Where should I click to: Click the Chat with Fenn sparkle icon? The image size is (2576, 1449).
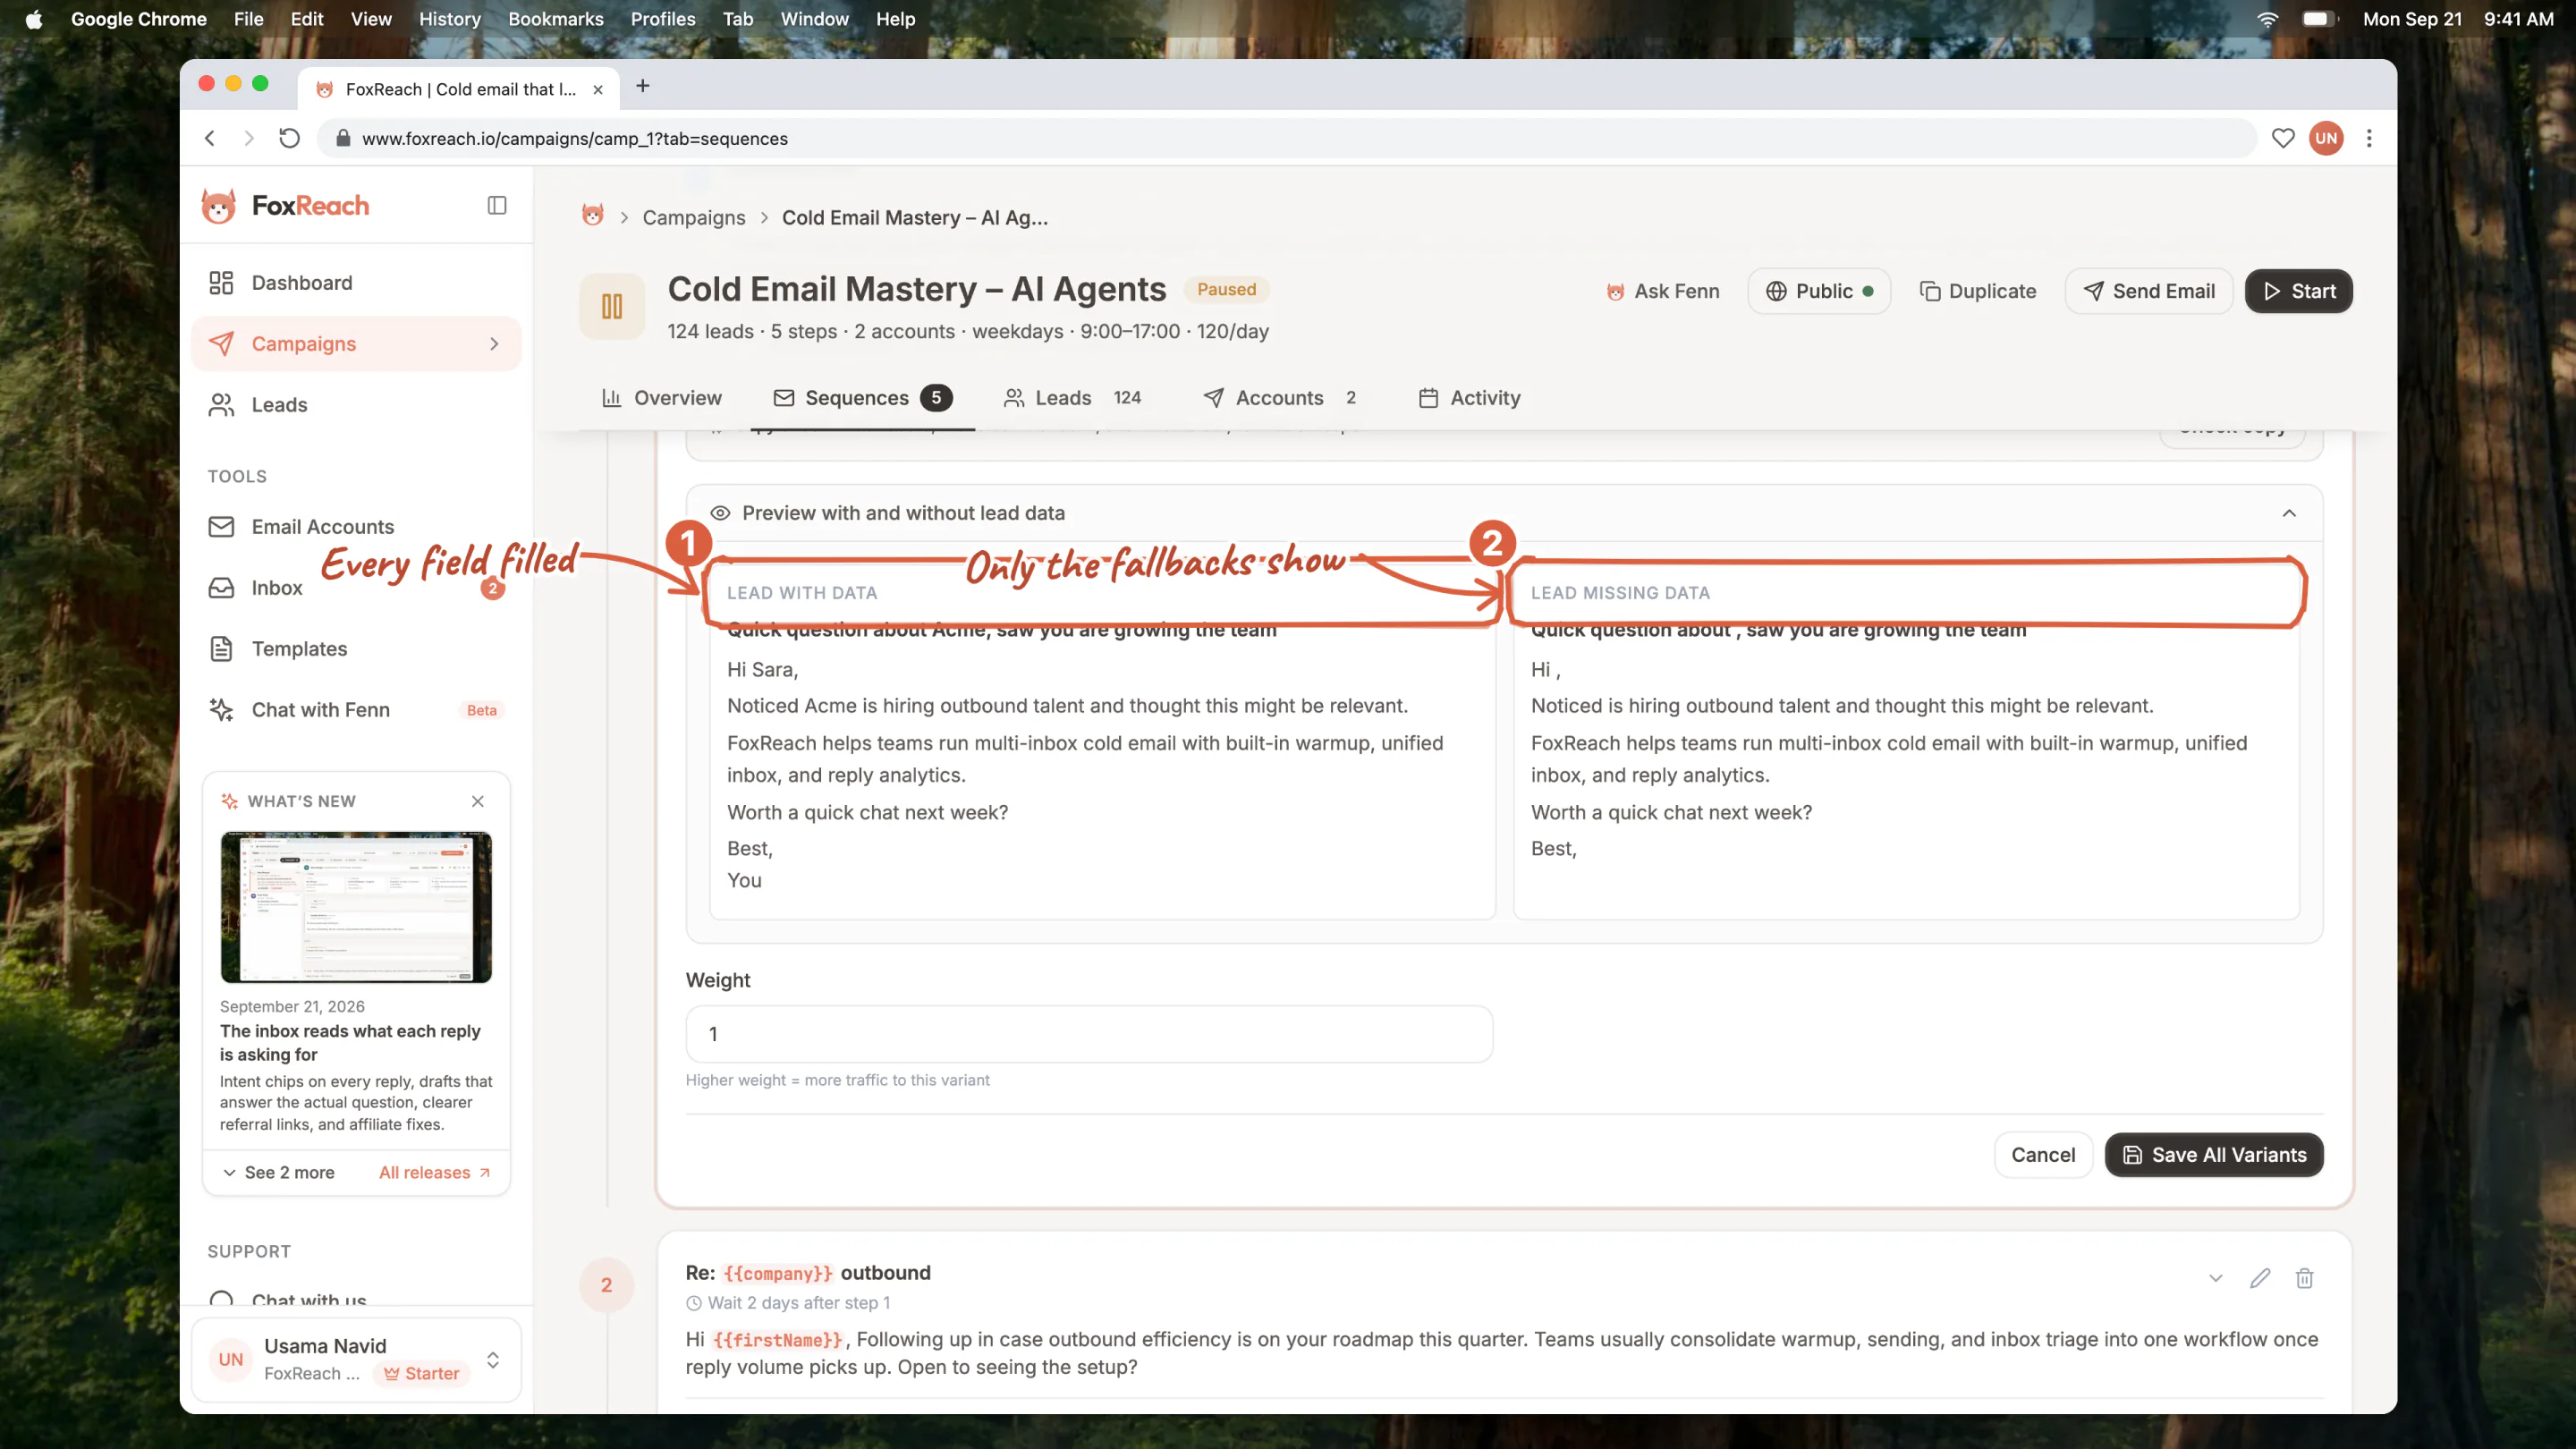[221, 710]
